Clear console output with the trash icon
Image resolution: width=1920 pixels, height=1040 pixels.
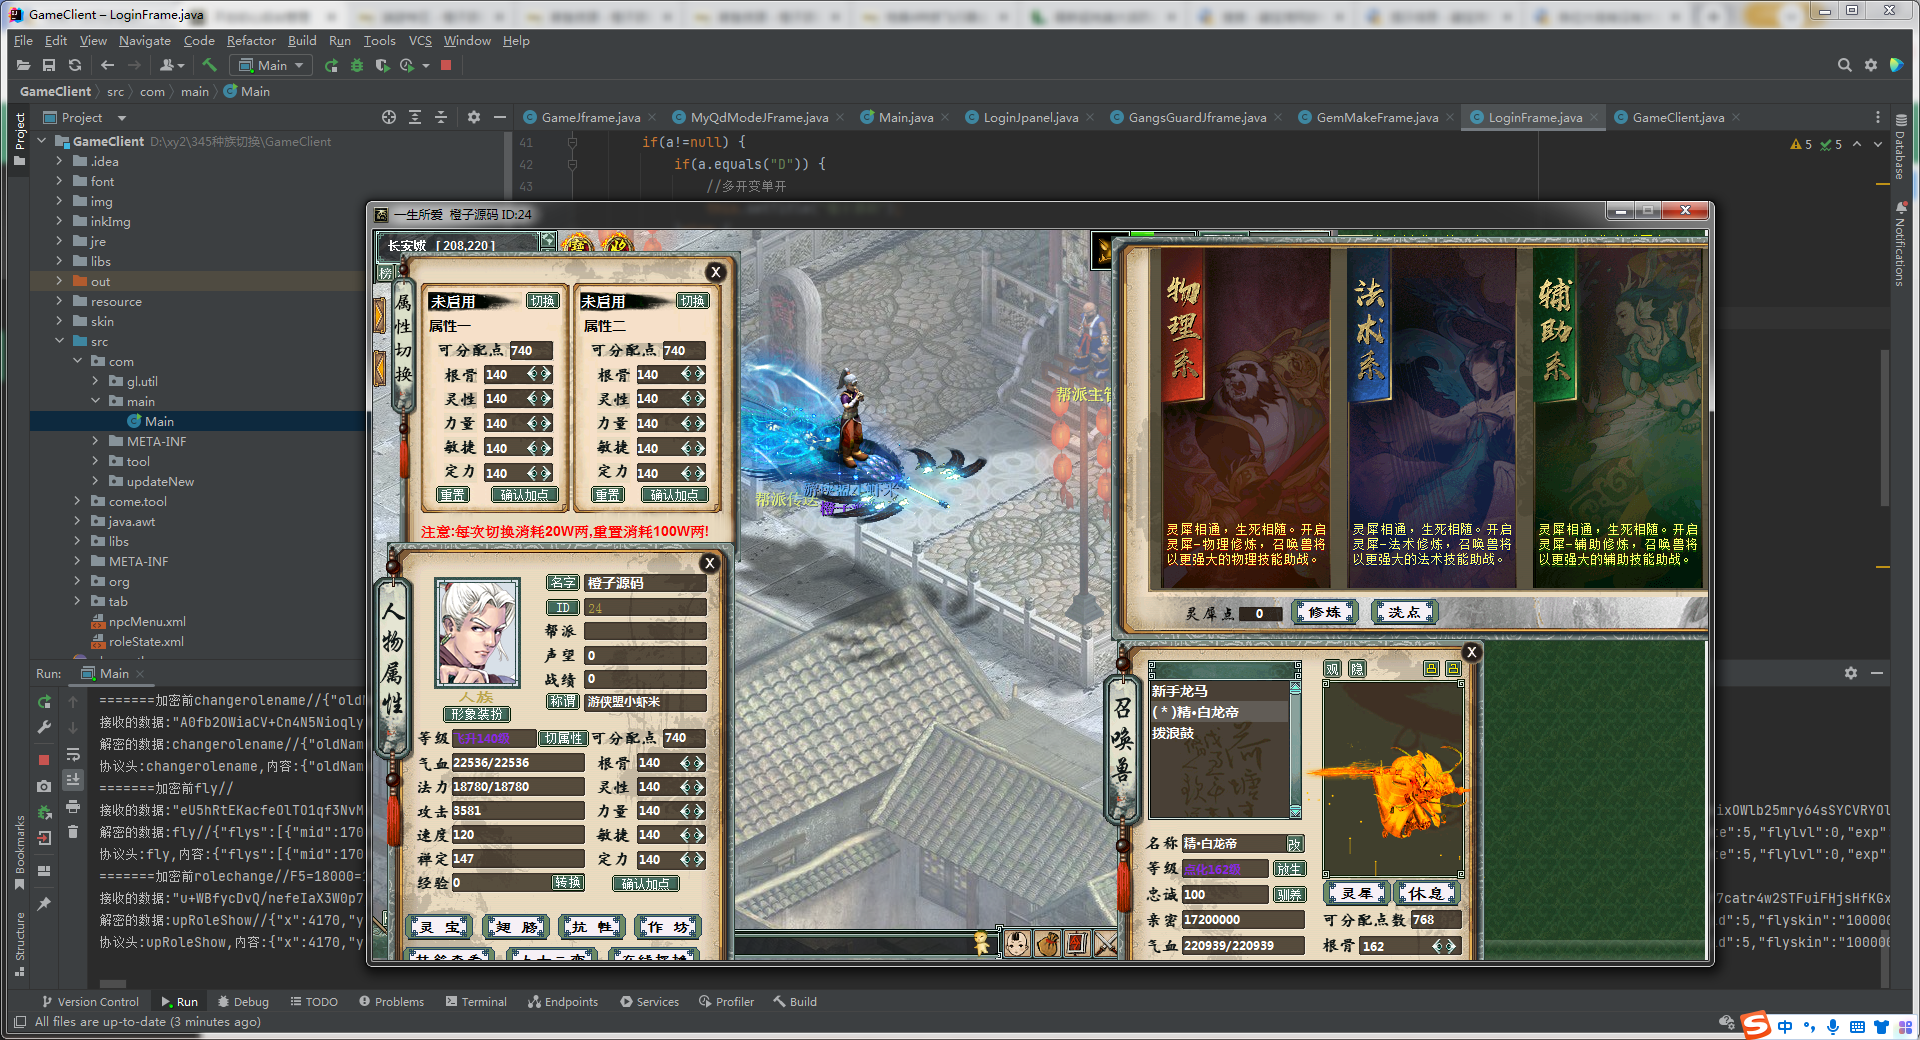click(x=73, y=831)
